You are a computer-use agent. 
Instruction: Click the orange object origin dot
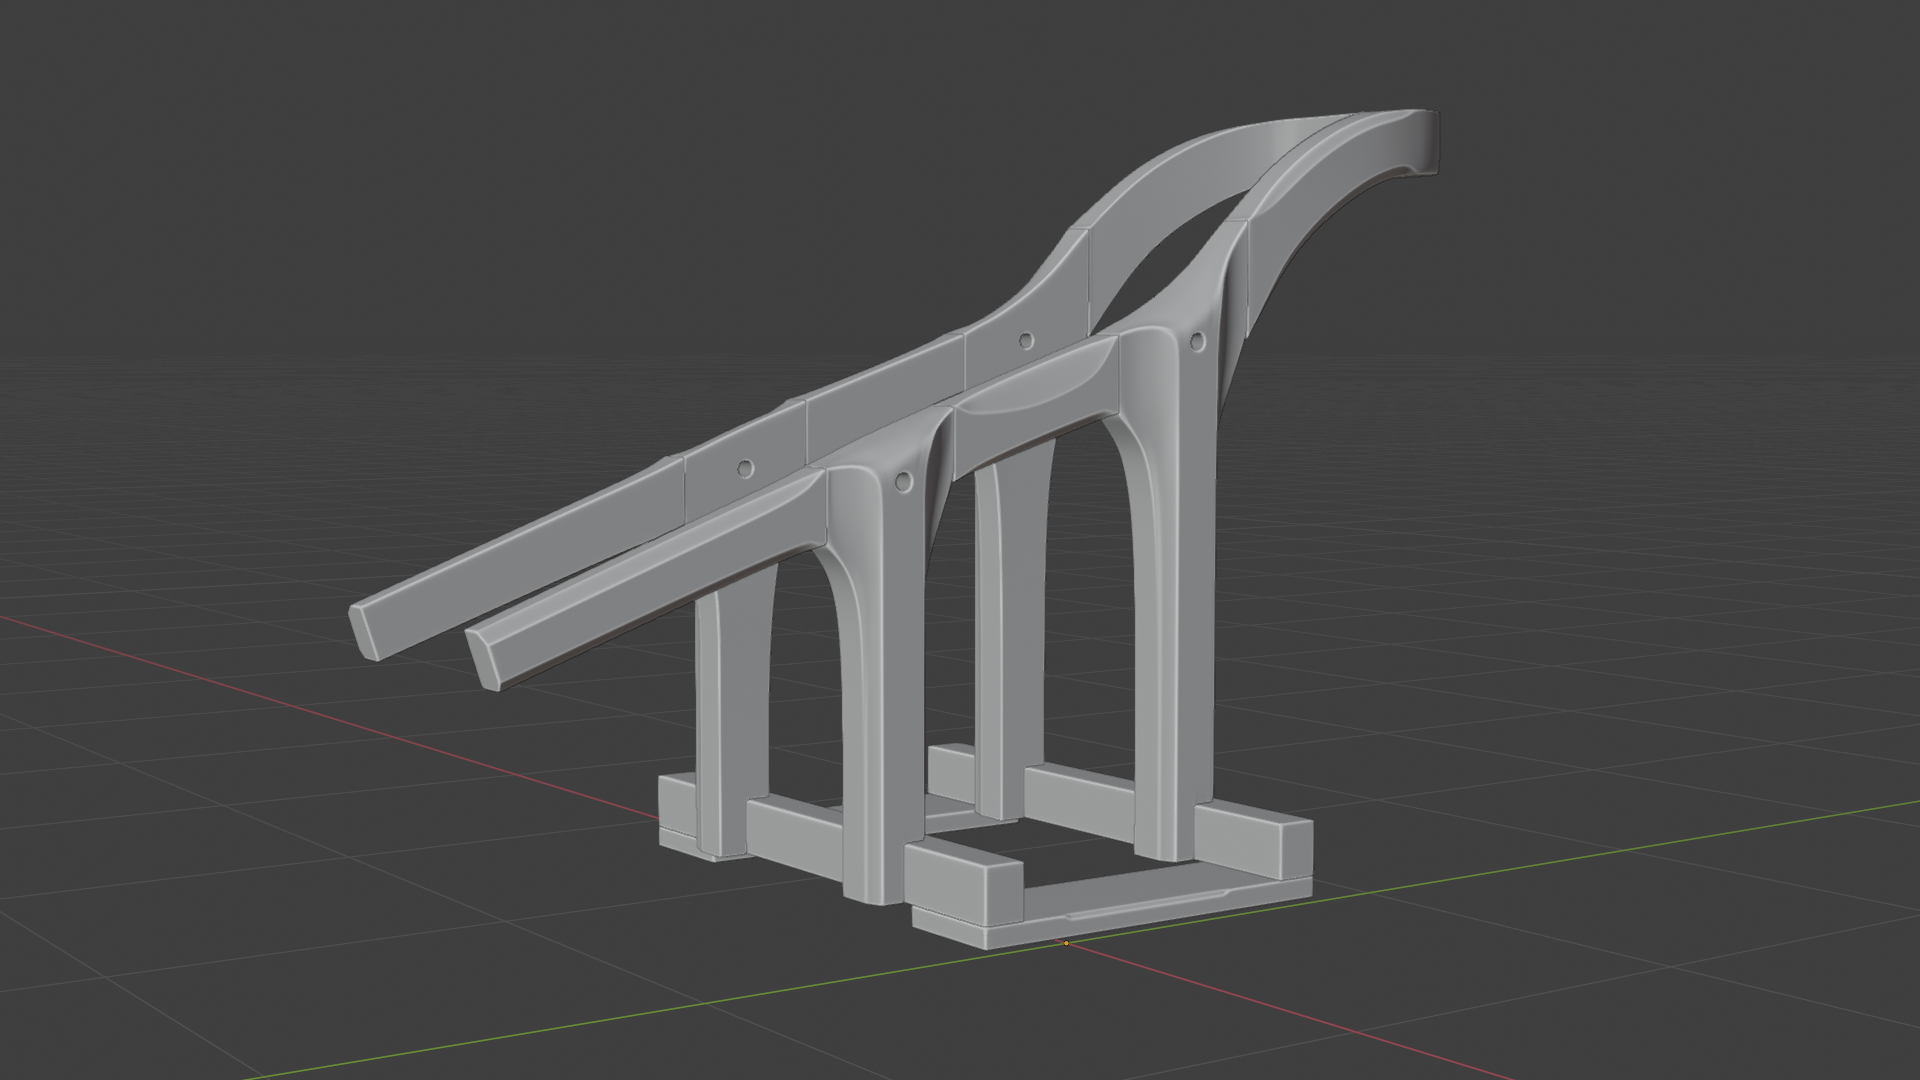tap(1066, 942)
